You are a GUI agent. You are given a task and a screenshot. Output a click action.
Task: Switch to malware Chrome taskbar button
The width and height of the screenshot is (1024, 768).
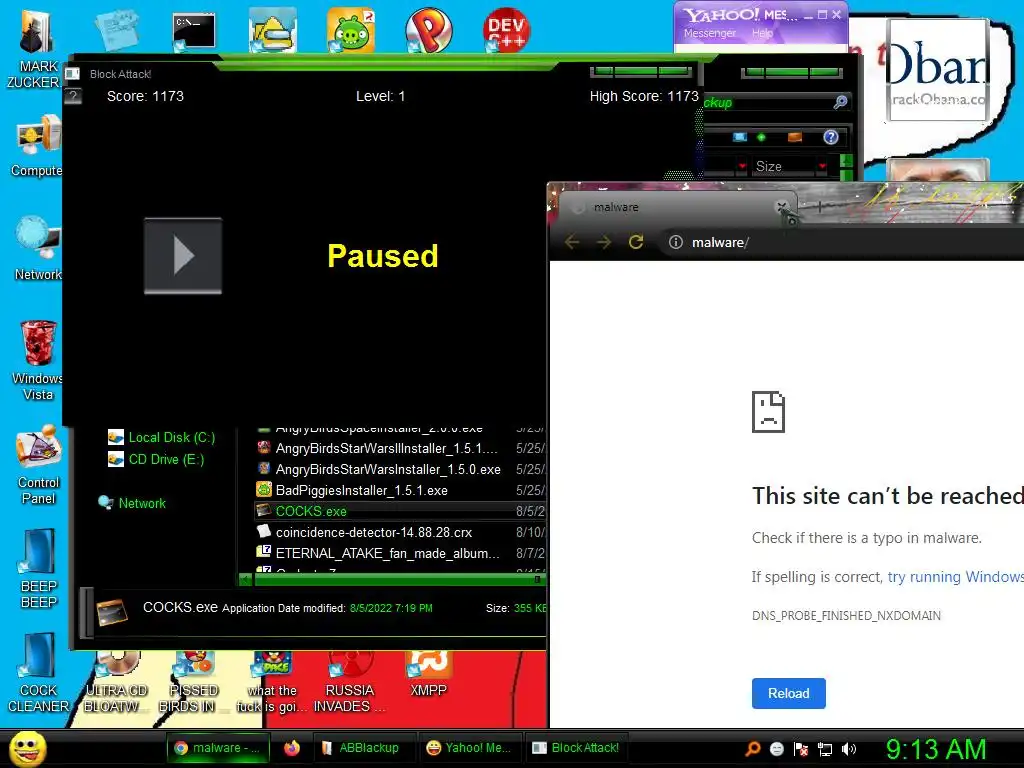pyautogui.click(x=218, y=748)
